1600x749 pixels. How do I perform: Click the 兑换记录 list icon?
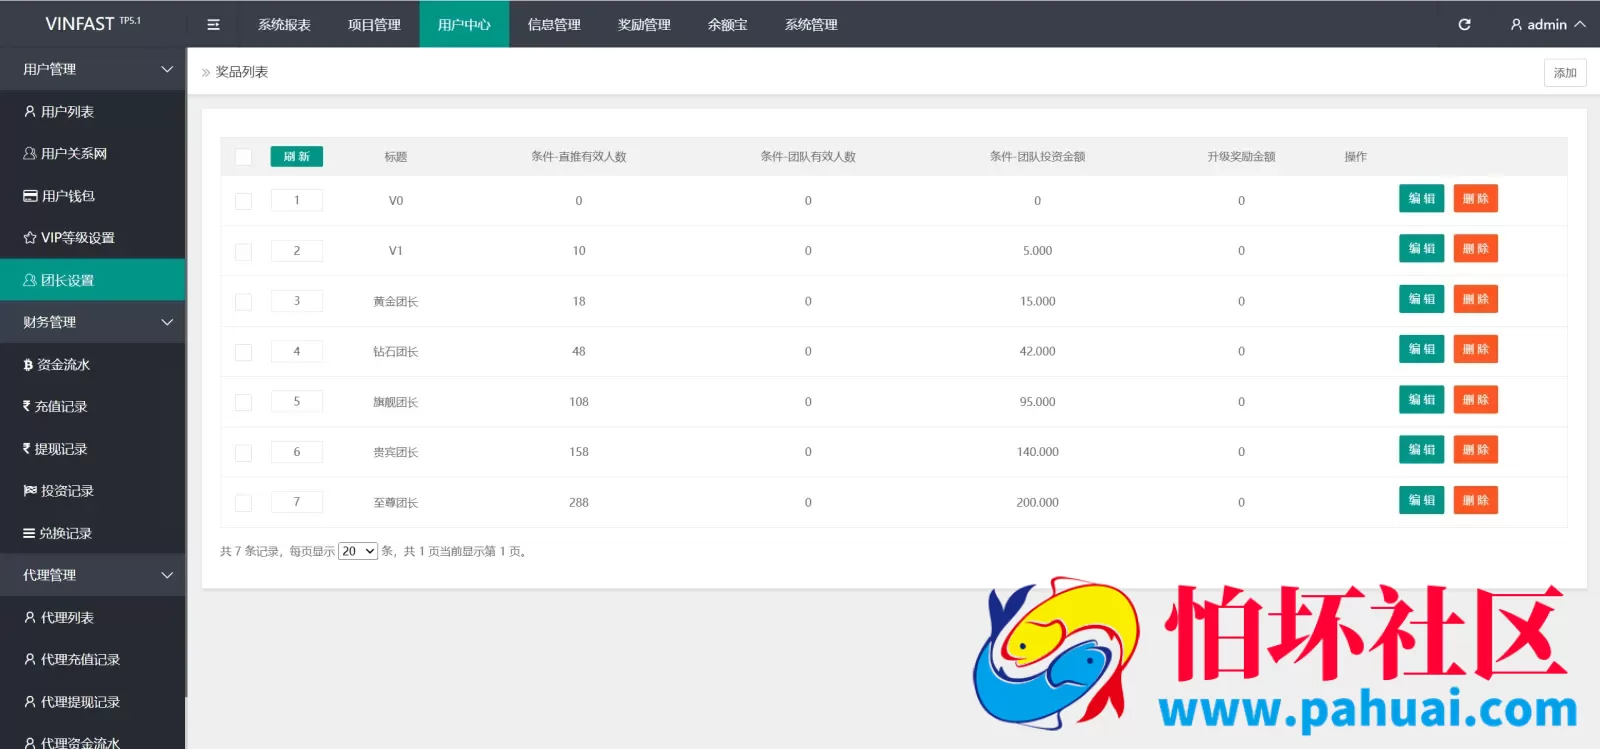(x=29, y=533)
